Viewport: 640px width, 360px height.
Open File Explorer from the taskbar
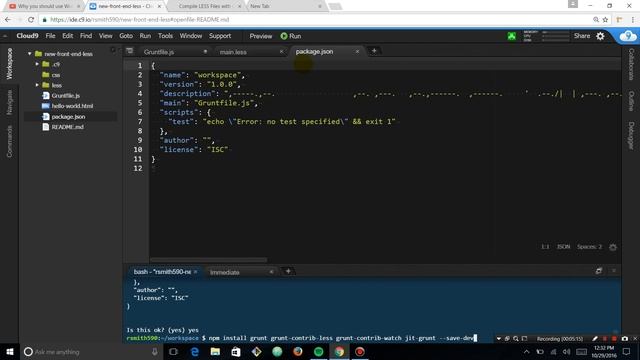click(215, 351)
